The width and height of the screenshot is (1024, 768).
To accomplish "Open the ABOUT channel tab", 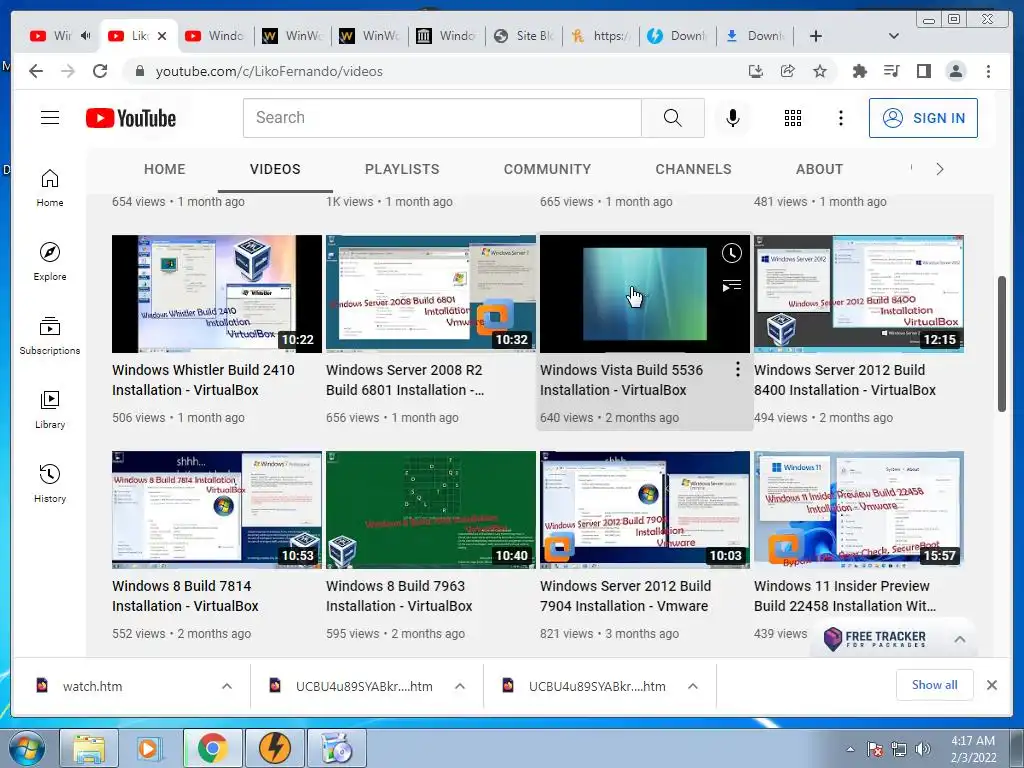I will pyautogui.click(x=819, y=169).
